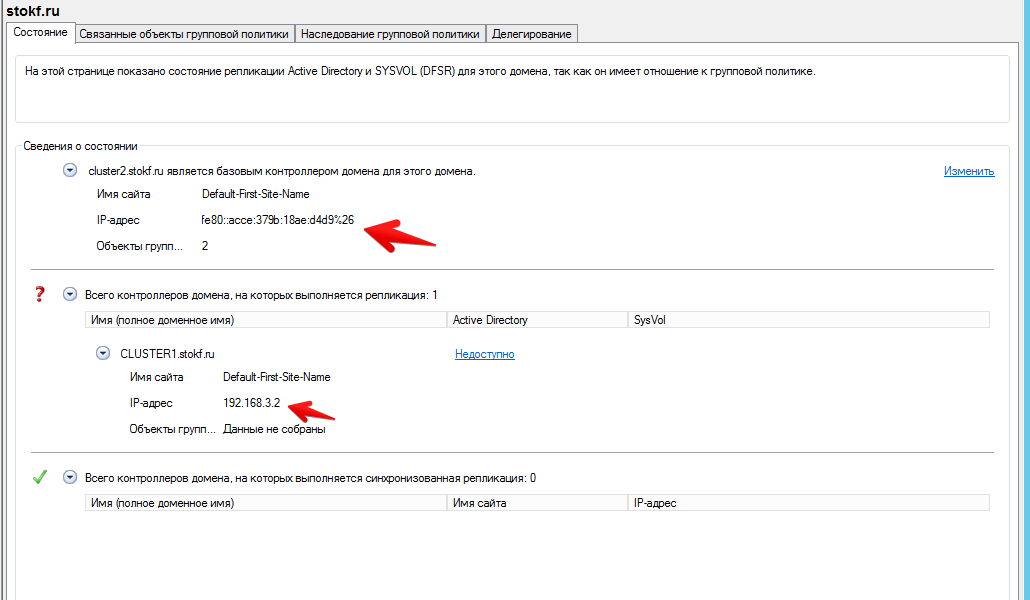1030x600 pixels.
Task: Click the Имя сайта column header in synchronized table
Action: 537,503
